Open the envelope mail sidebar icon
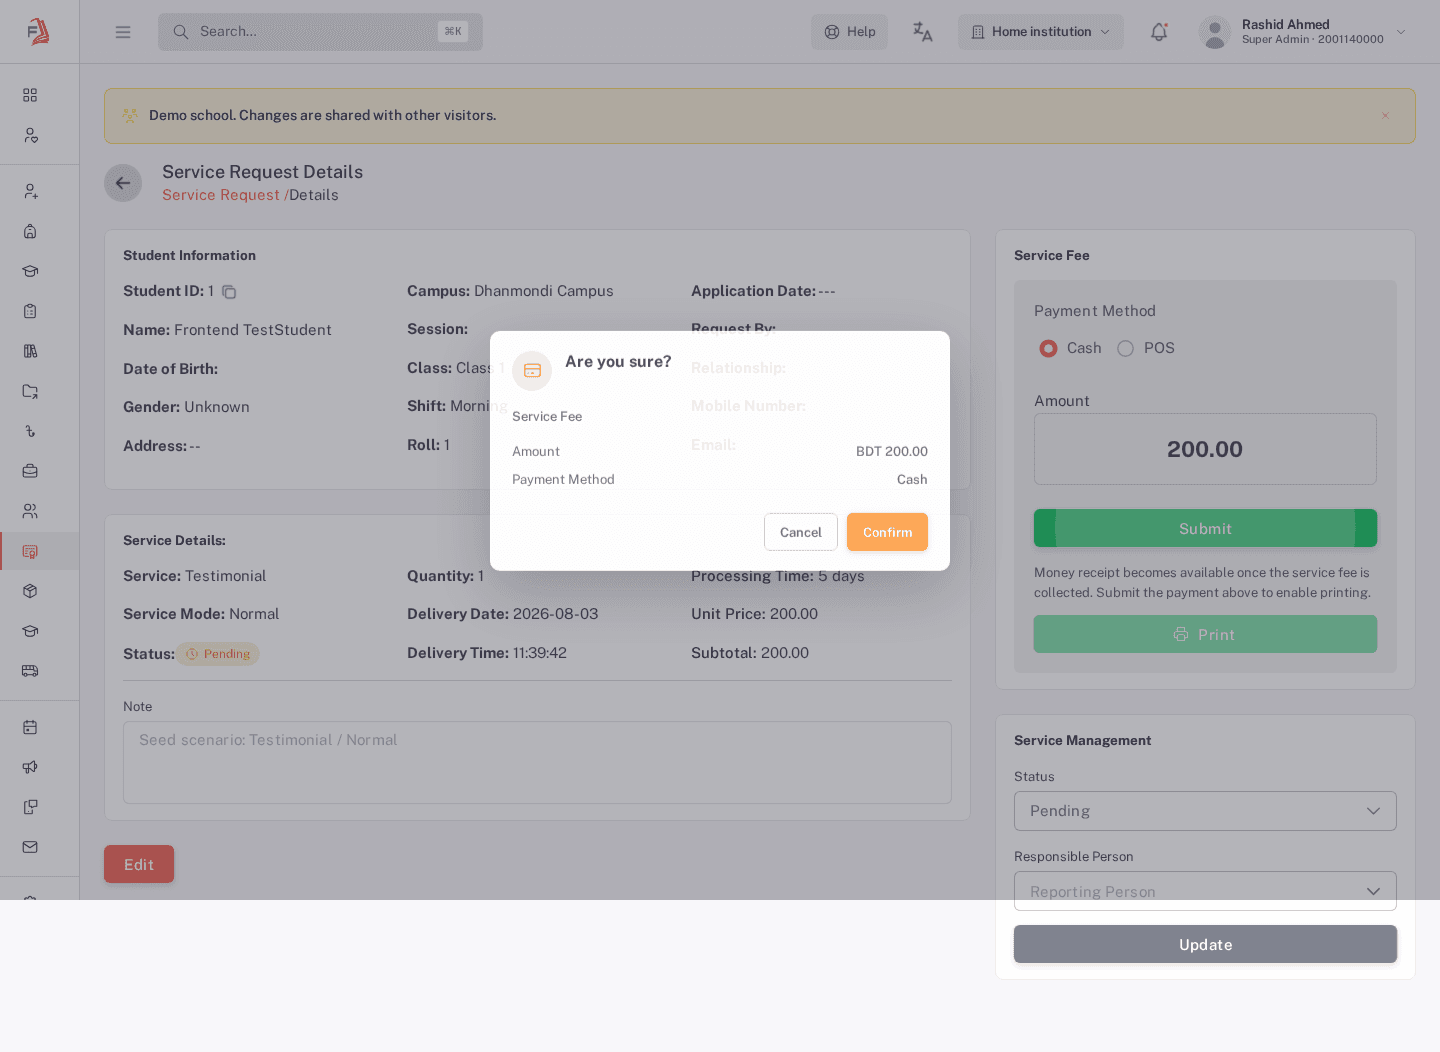The width and height of the screenshot is (1440, 1052). [x=30, y=847]
